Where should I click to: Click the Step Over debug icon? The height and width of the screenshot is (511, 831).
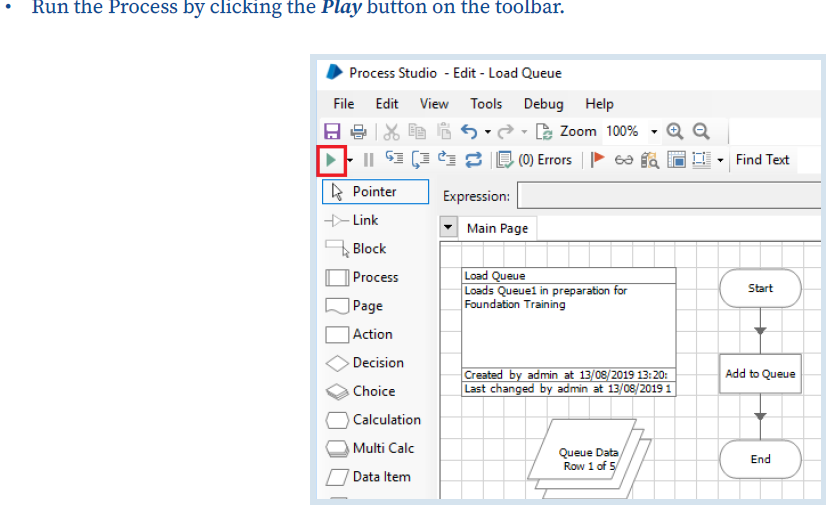point(420,160)
